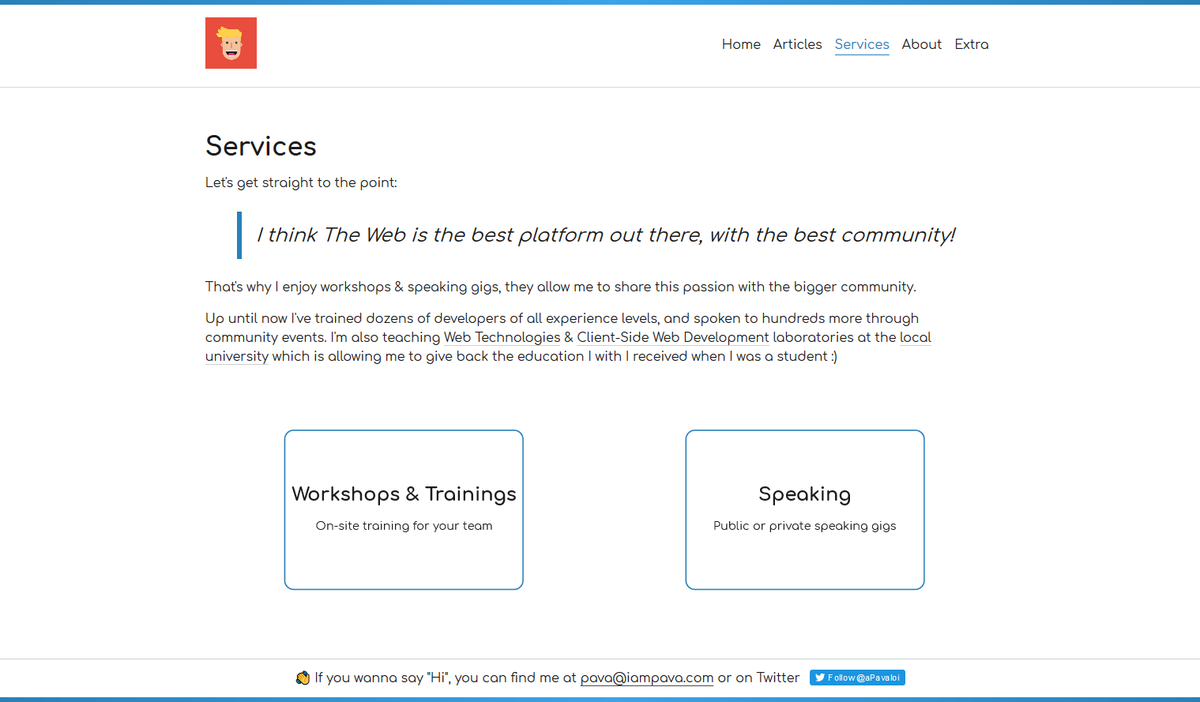The width and height of the screenshot is (1200, 702).
Task: Select the Services nav item
Action: 862,44
